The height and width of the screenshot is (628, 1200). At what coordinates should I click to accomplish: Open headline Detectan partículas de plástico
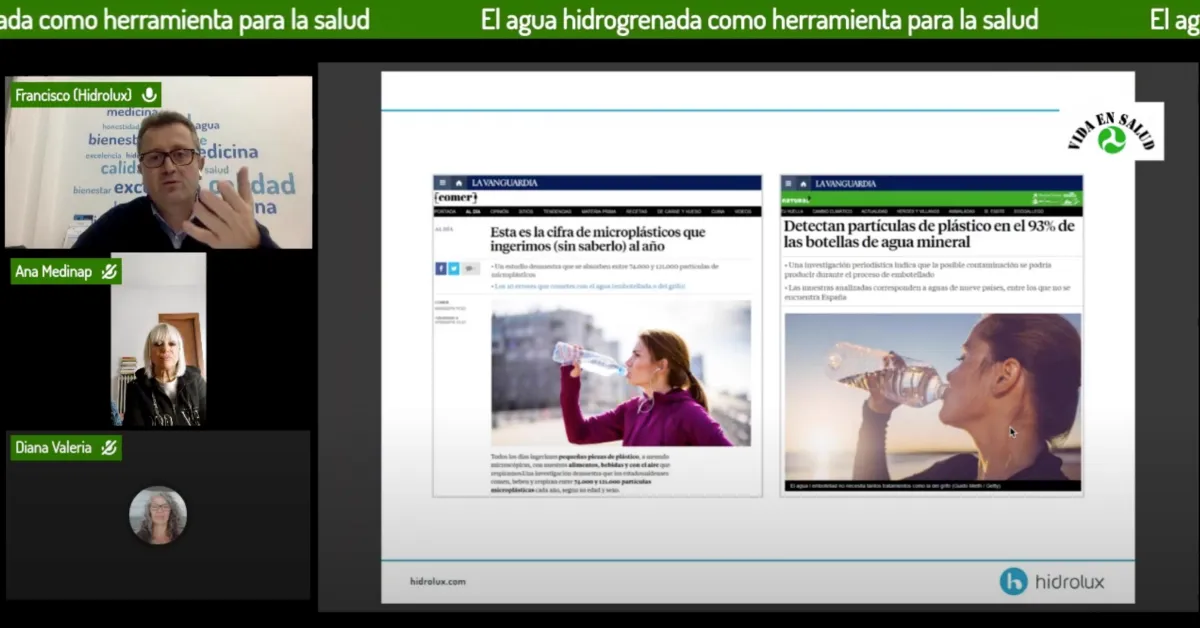[929, 234]
